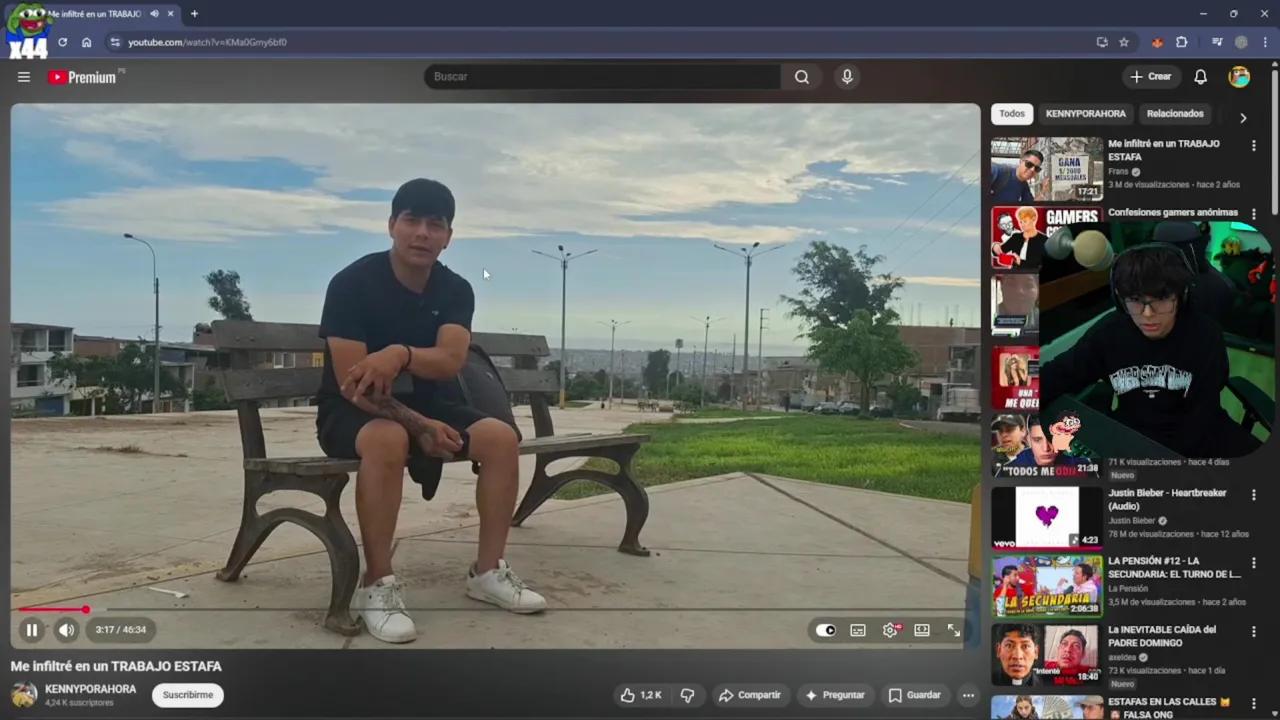
Task: Dislike the video
Action: click(687, 695)
